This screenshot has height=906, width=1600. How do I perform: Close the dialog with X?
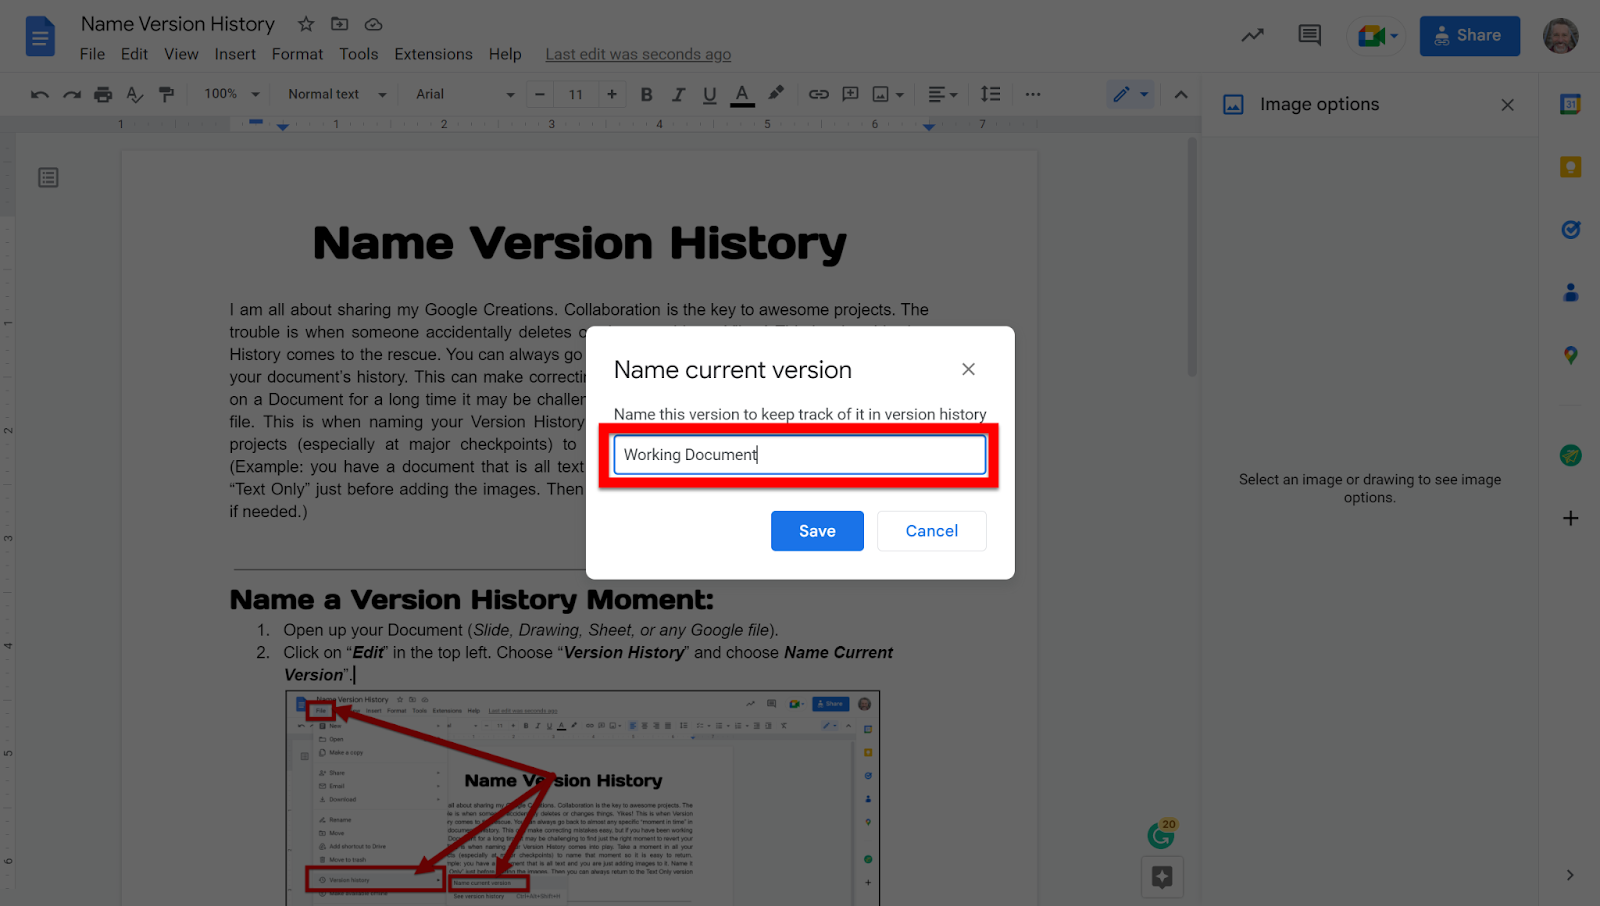(968, 369)
